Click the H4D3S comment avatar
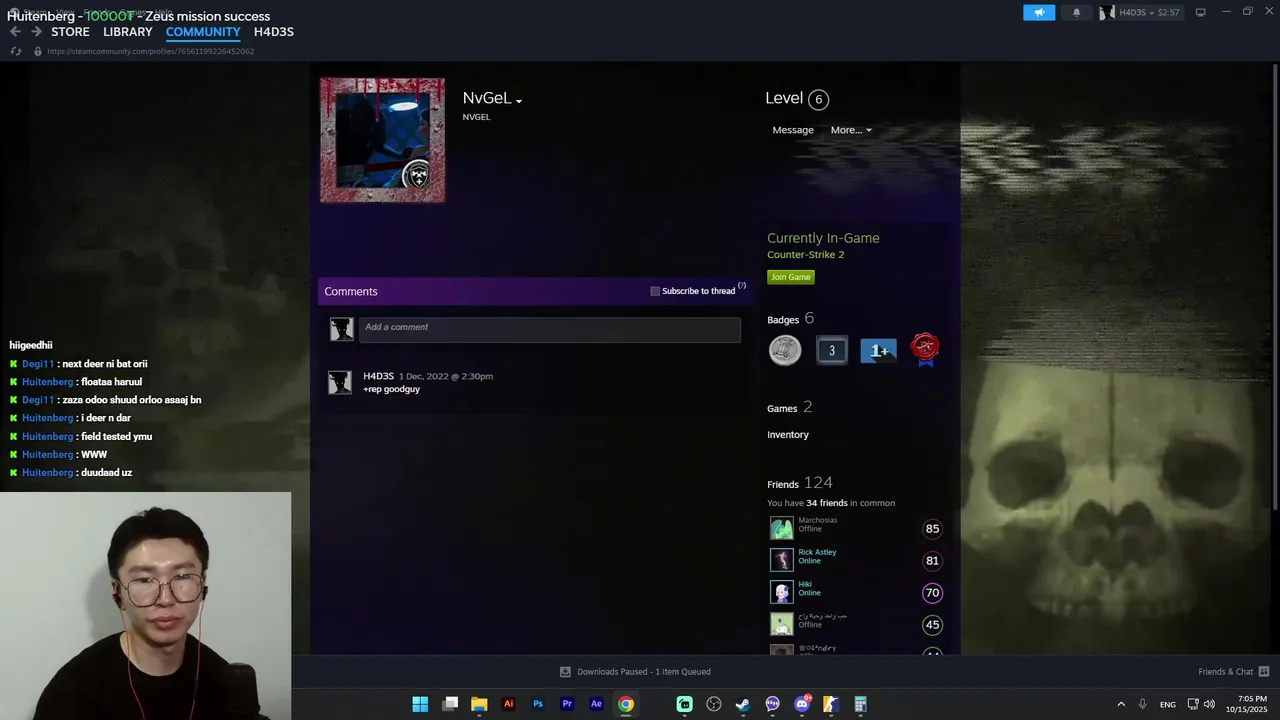1280x720 pixels. (x=340, y=382)
